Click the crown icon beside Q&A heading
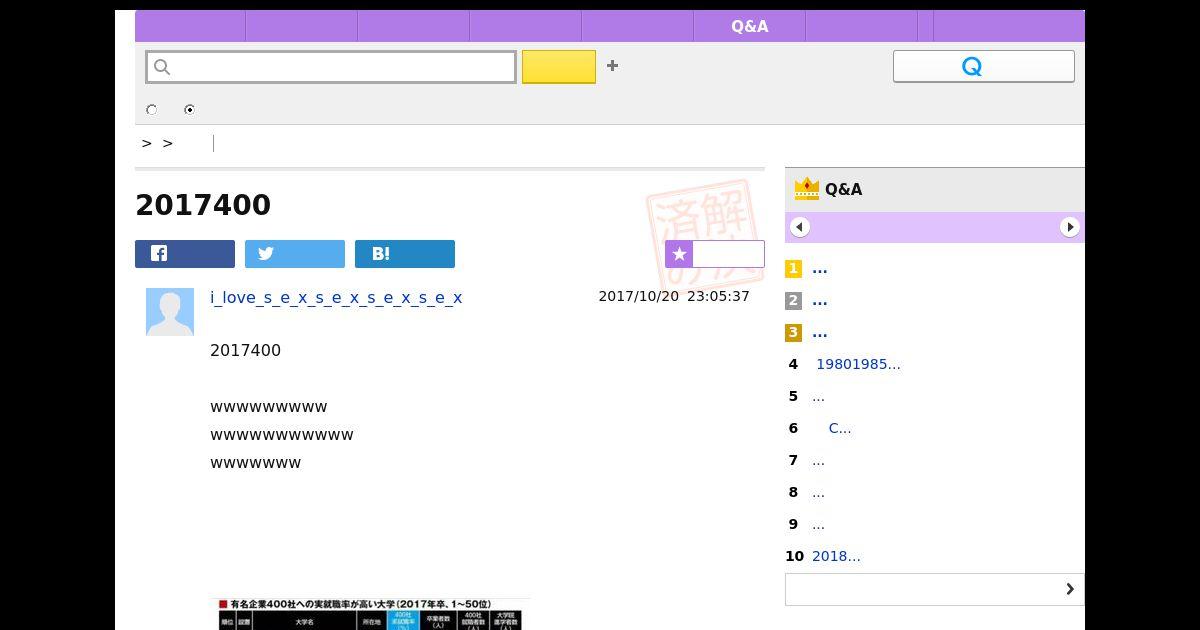The width and height of the screenshot is (1200, 630). click(x=806, y=189)
